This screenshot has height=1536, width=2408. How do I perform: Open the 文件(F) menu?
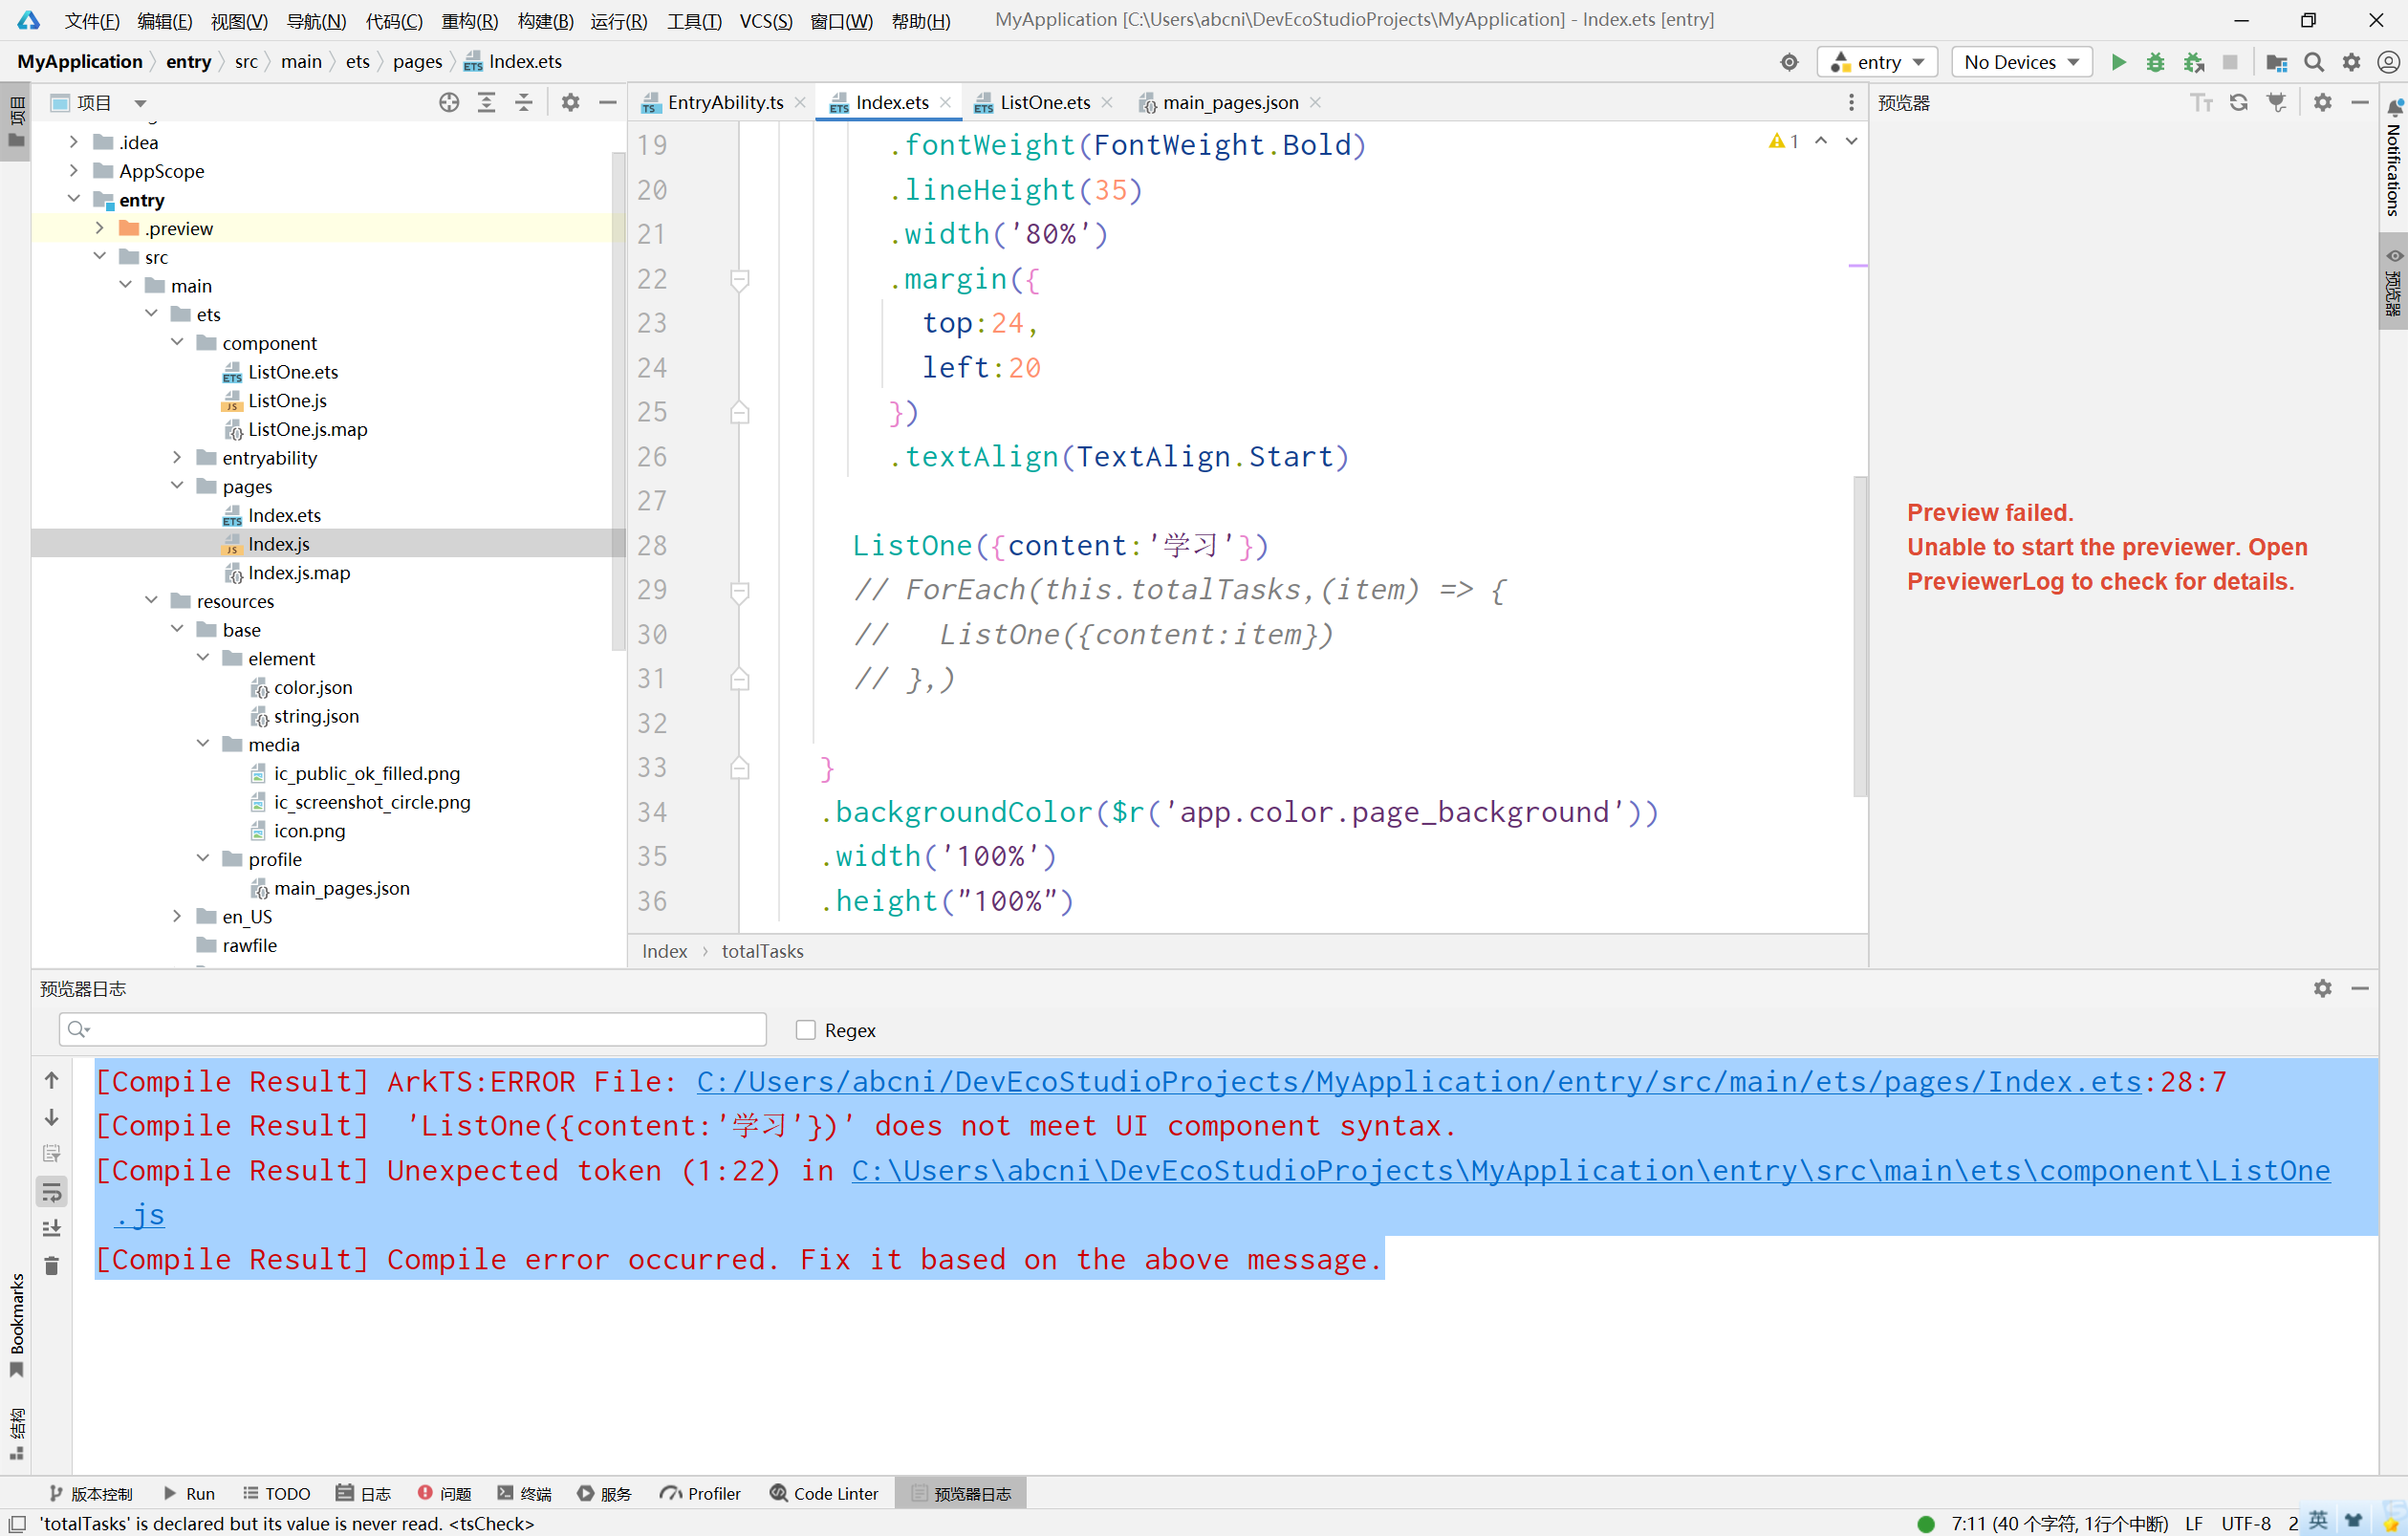92,20
